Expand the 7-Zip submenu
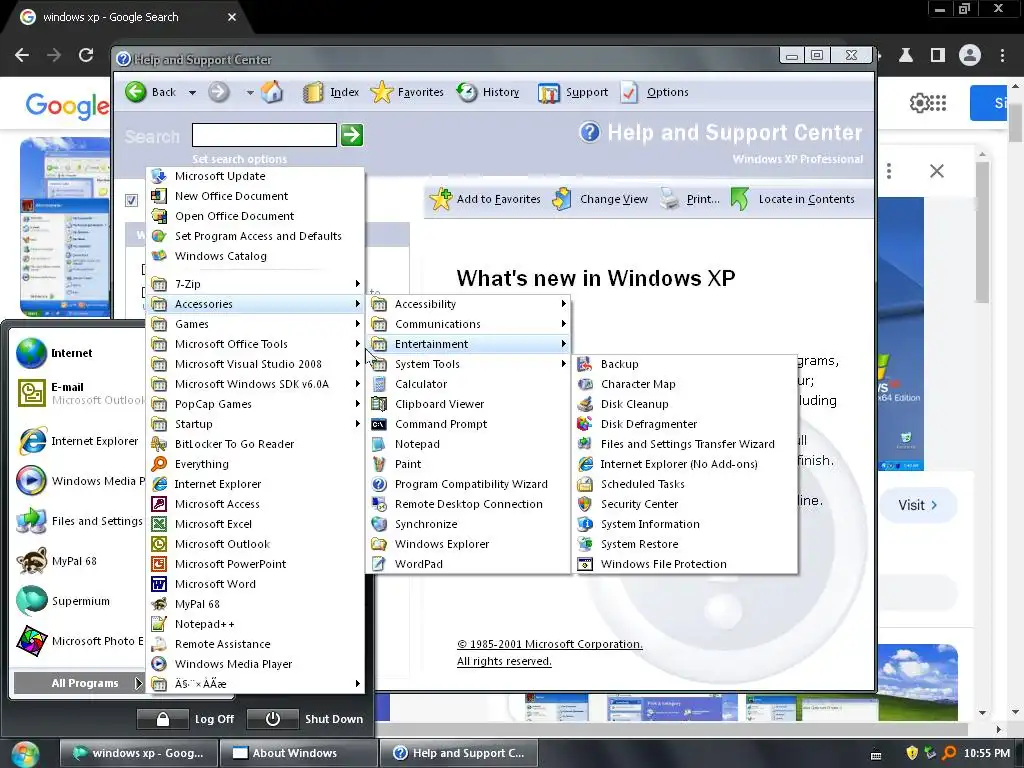This screenshot has width=1024, height=768. tap(255, 284)
